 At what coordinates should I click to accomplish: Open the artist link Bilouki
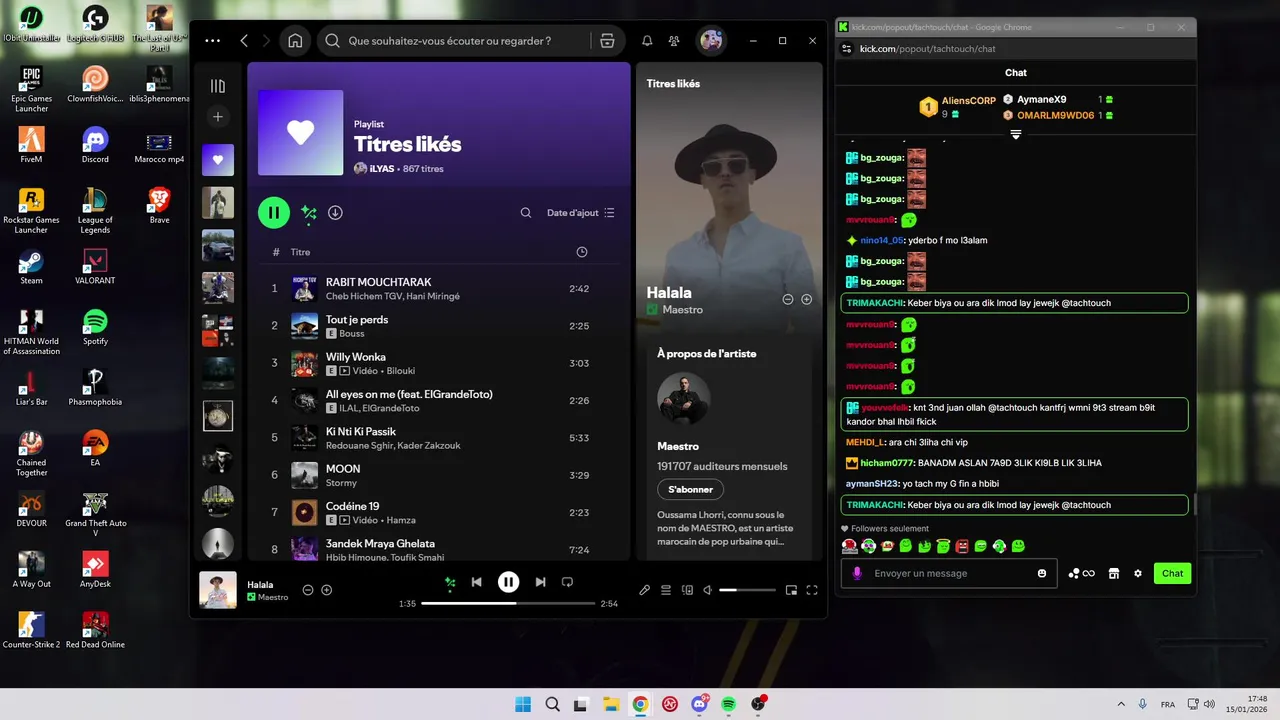(400, 371)
